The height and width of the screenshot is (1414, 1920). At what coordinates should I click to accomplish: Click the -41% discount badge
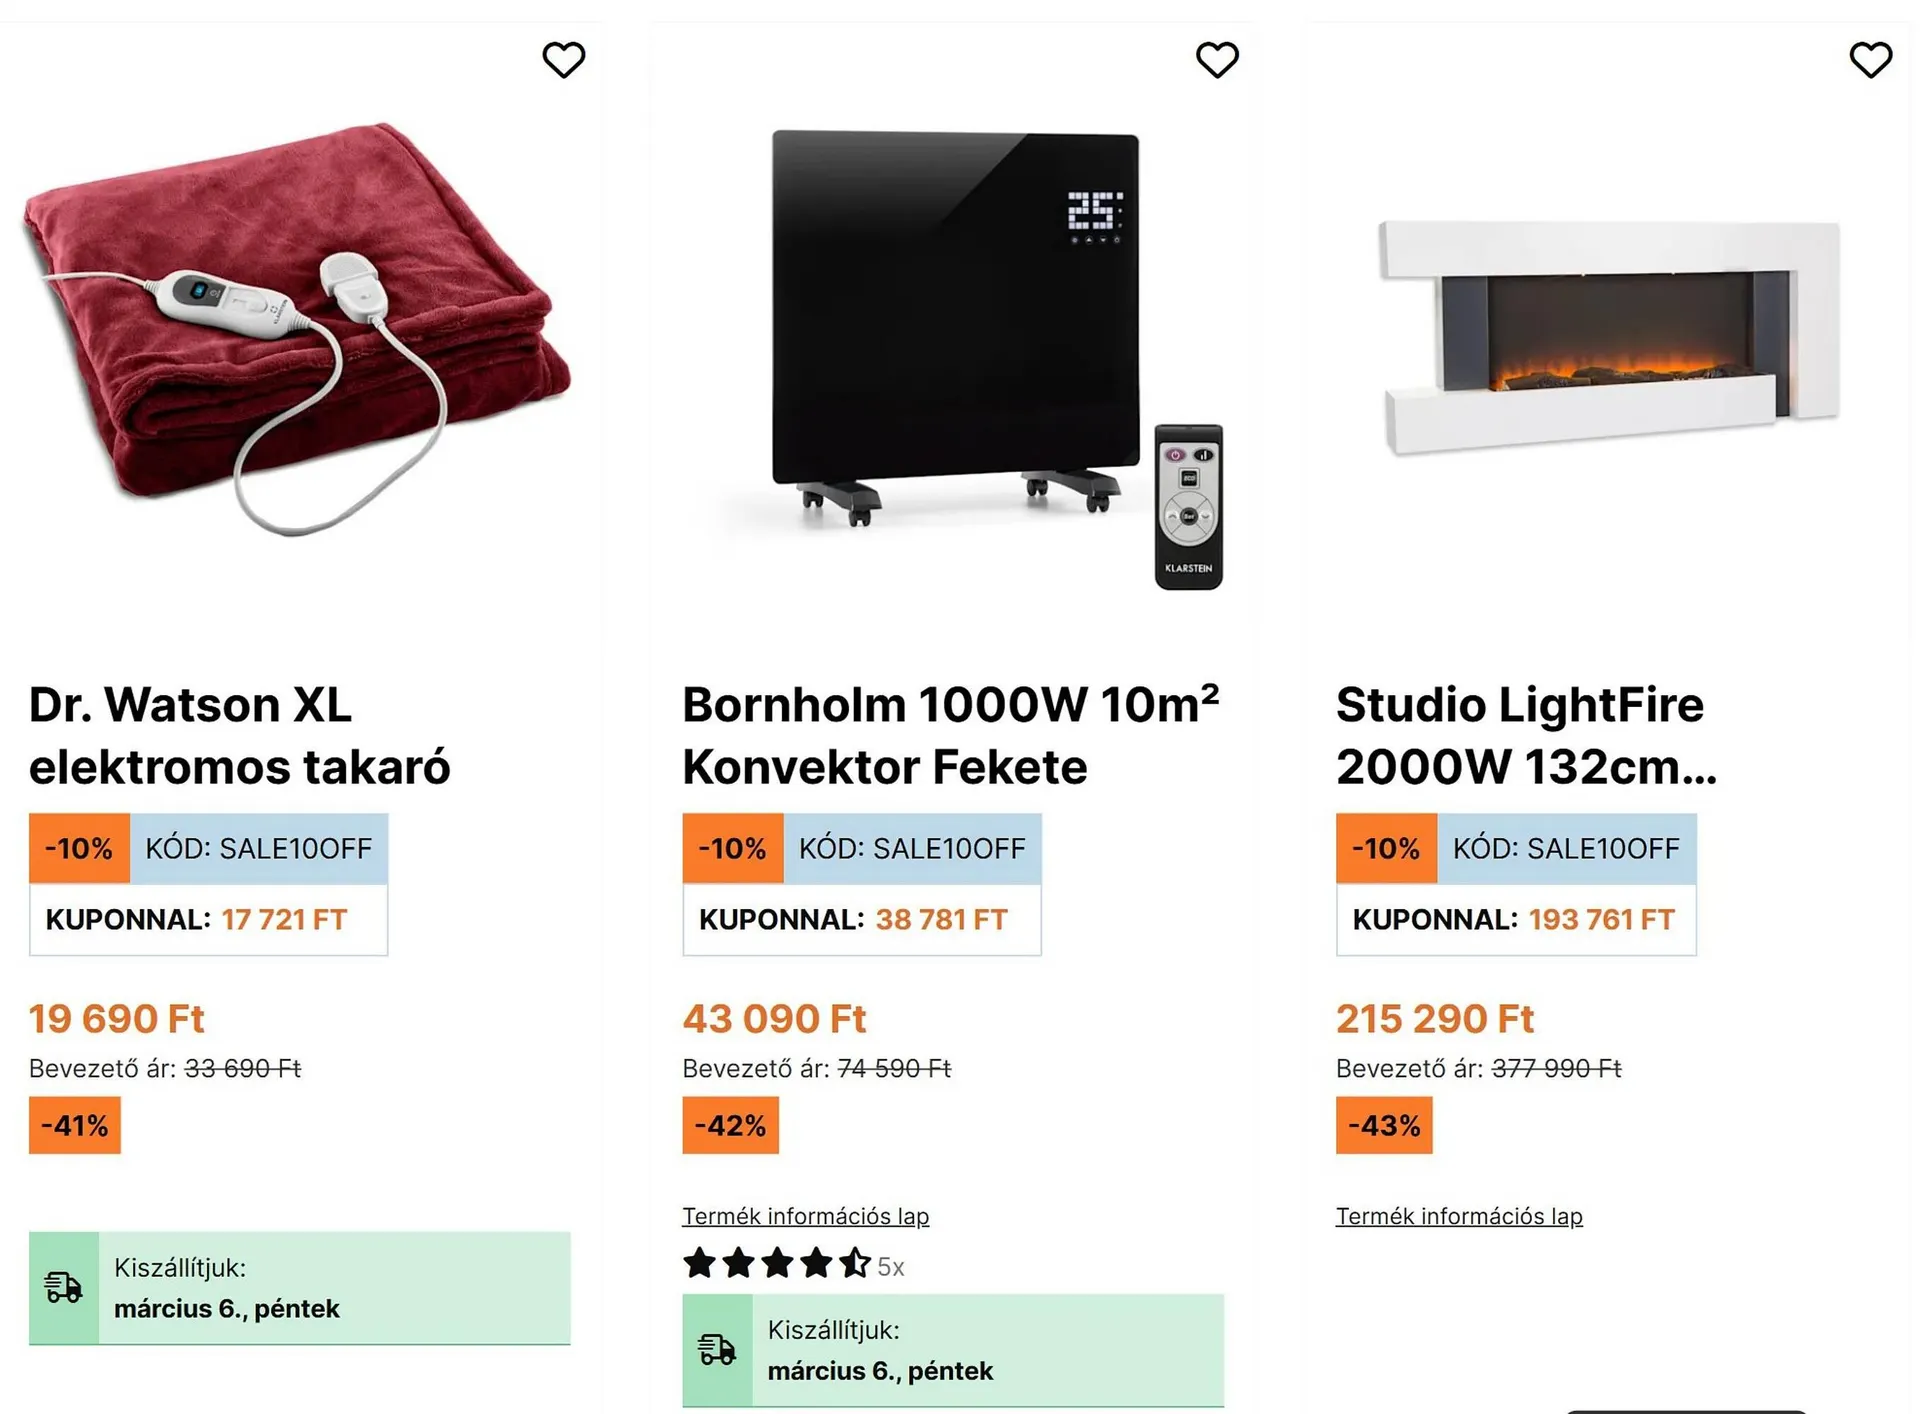pos(75,1126)
